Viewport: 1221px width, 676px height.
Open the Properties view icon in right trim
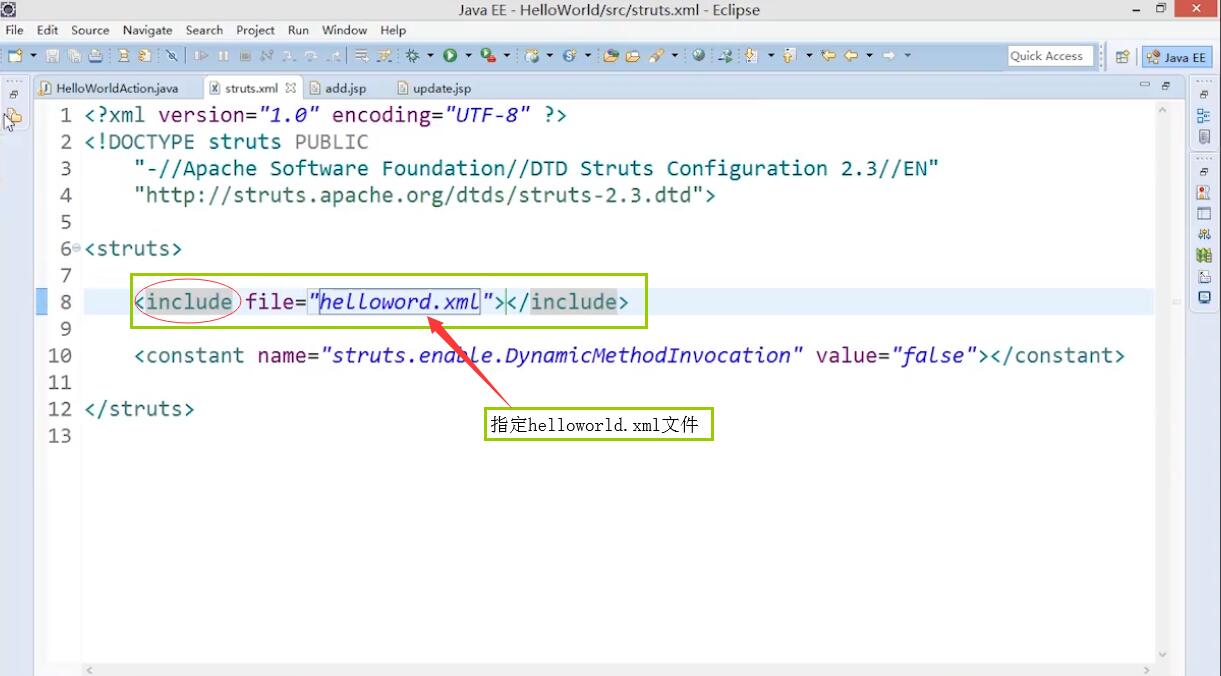1204,214
